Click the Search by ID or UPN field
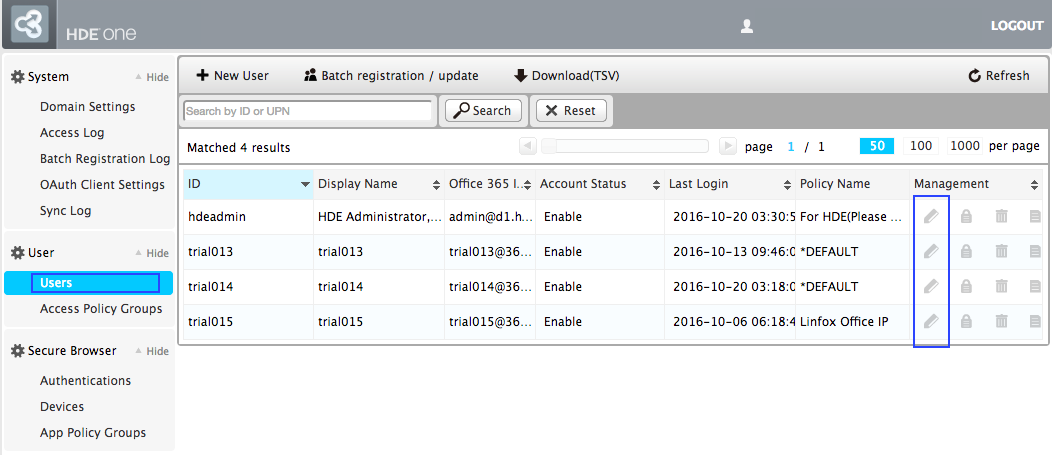Screen dimensions: 1052x455 pyautogui.click(x=307, y=111)
